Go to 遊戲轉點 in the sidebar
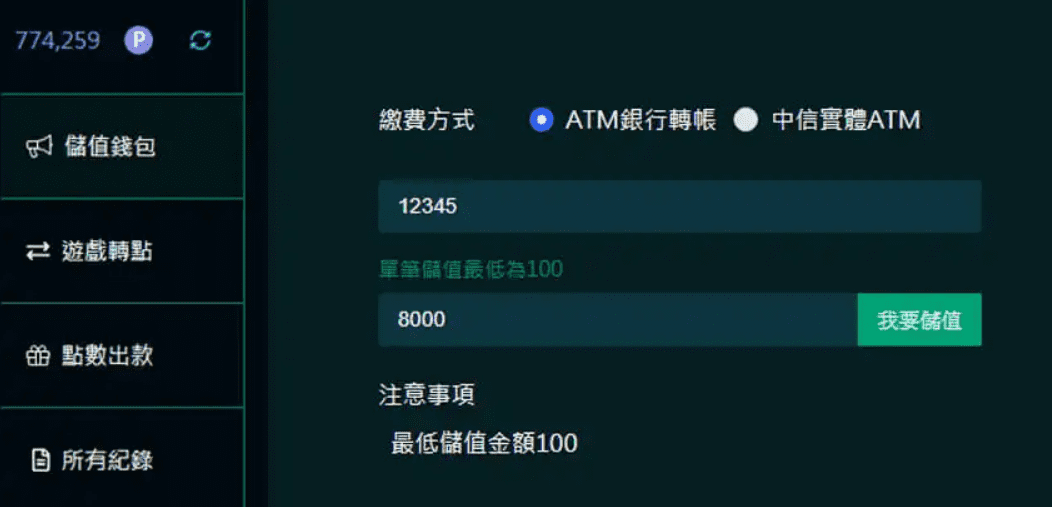The image size is (1052, 507). click(121, 251)
